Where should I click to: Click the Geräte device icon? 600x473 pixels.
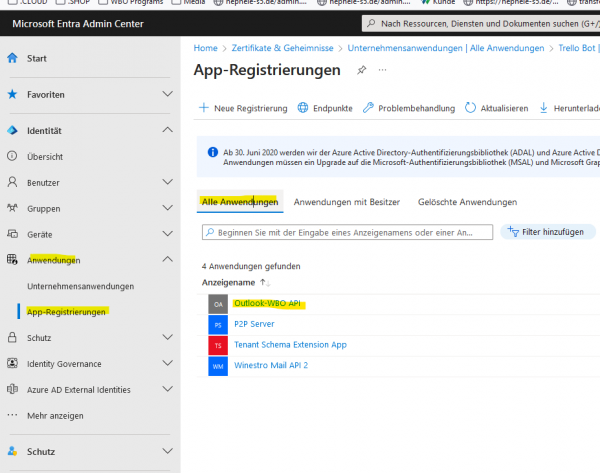[x=12, y=234]
